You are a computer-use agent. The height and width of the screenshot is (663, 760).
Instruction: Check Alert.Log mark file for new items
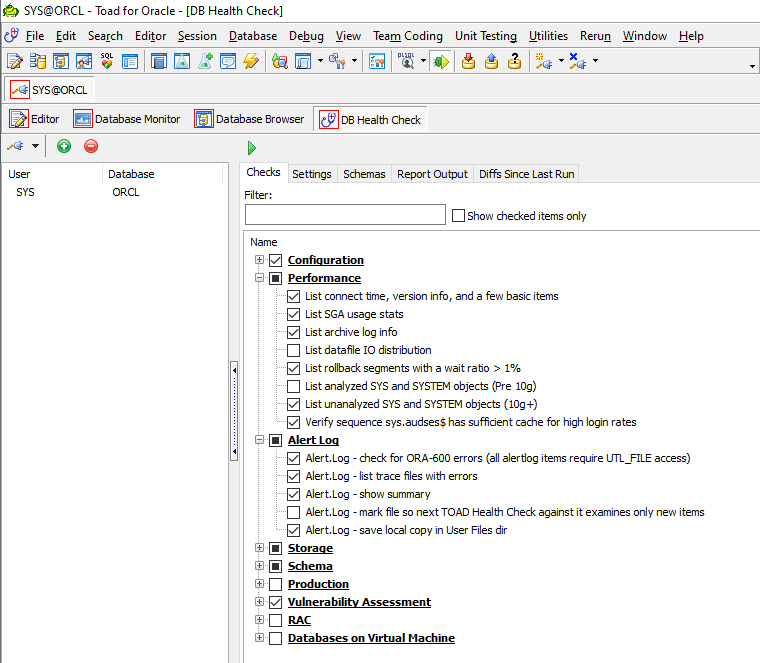[293, 512]
